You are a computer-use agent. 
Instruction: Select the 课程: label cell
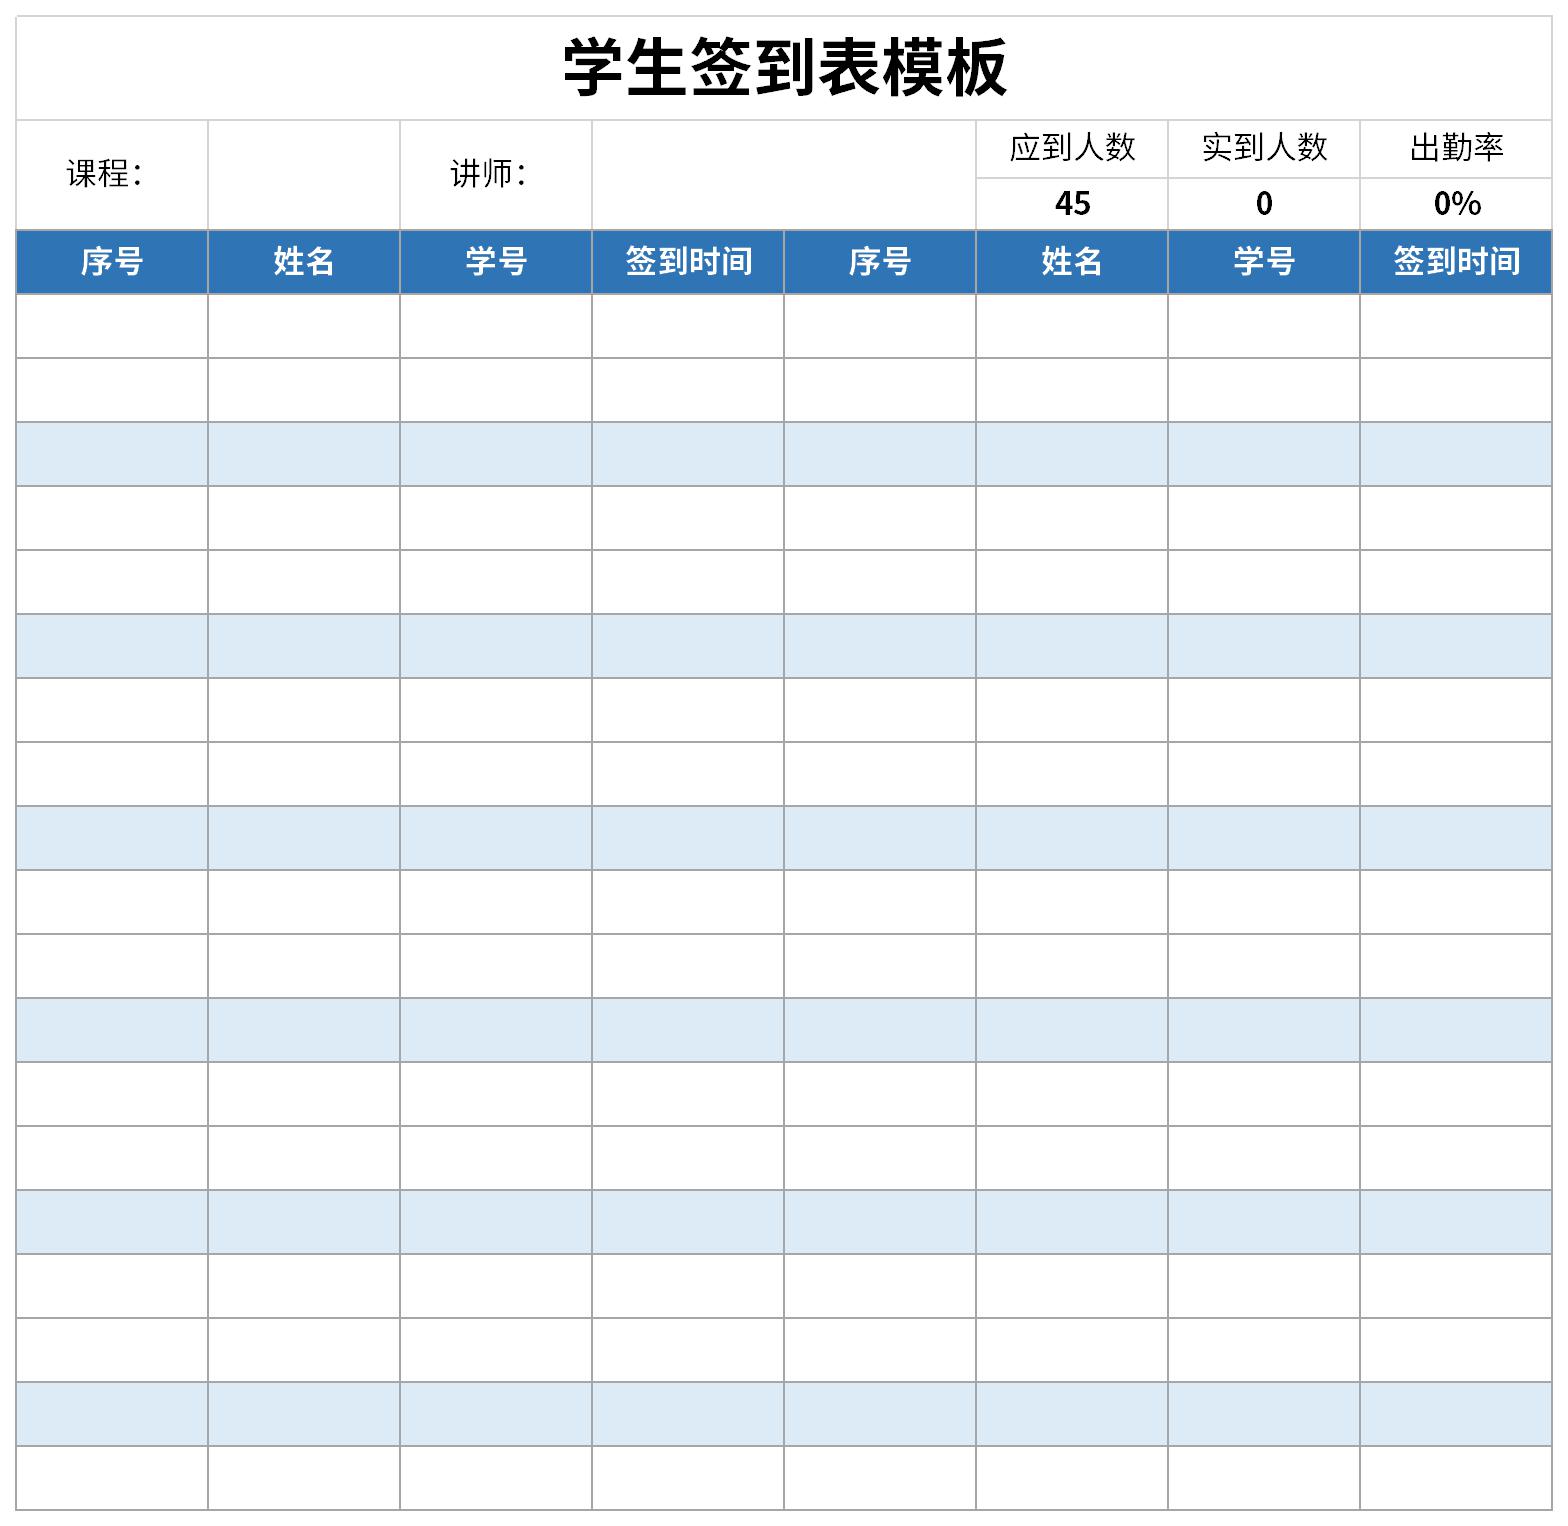tap(111, 175)
